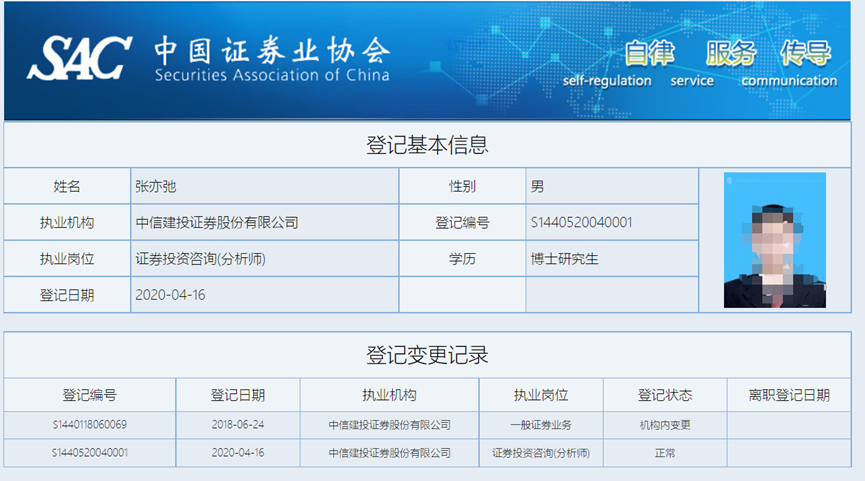Click the 离职登记日期 column header
865x481 pixels.
pyautogui.click(x=789, y=395)
